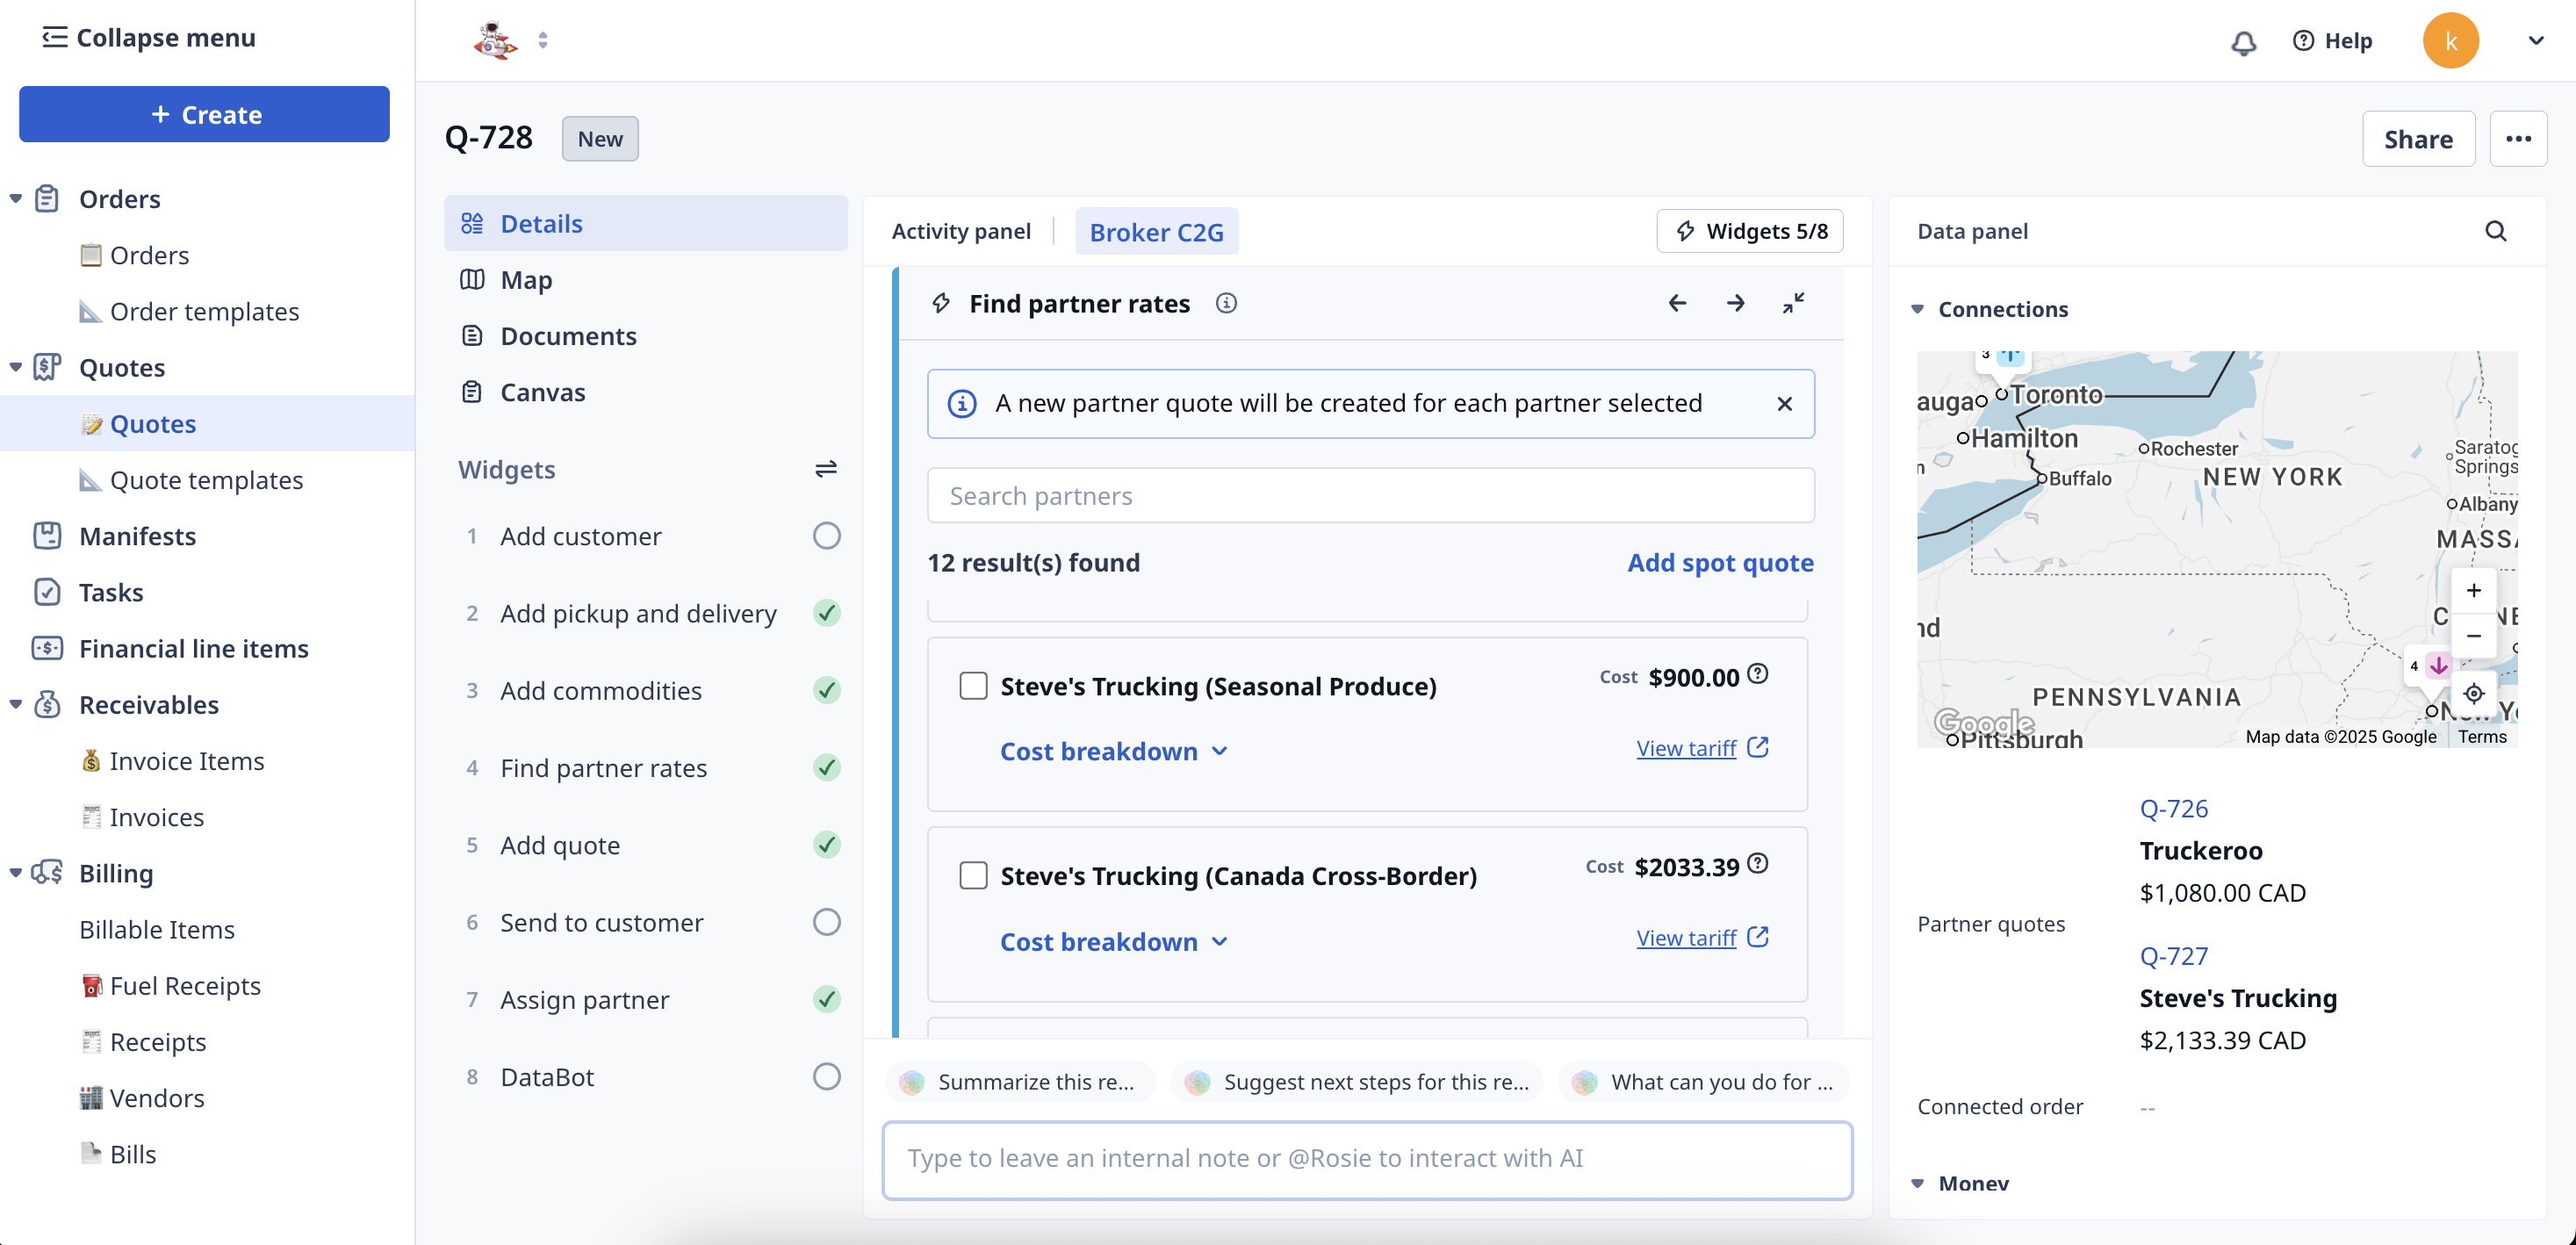The width and height of the screenshot is (2576, 1245).
Task: Collapse the Connections section
Action: click(x=1917, y=309)
